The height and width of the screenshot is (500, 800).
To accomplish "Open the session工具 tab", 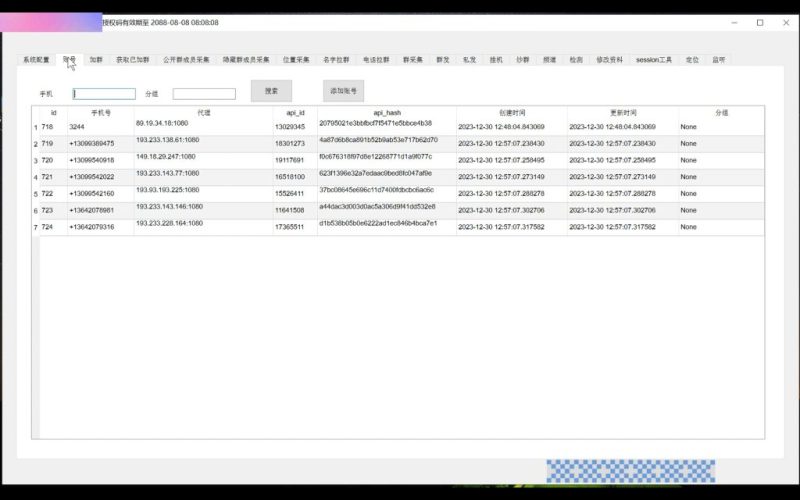I will [654, 60].
